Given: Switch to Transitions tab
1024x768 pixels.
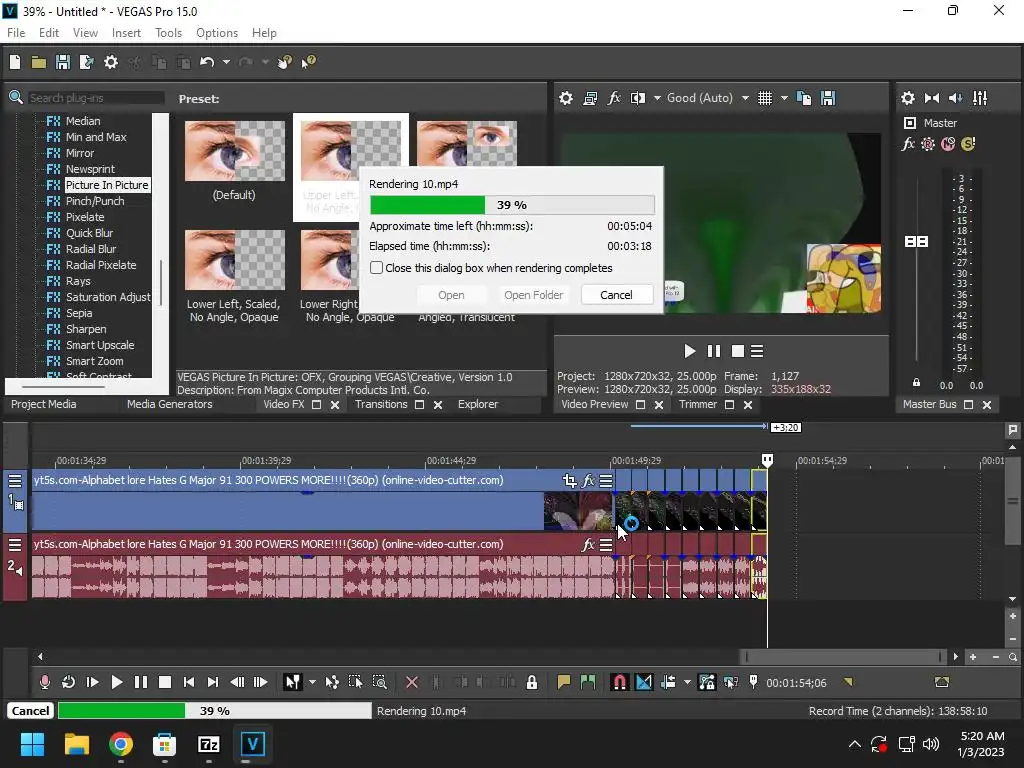Looking at the screenshot, I should coord(381,404).
